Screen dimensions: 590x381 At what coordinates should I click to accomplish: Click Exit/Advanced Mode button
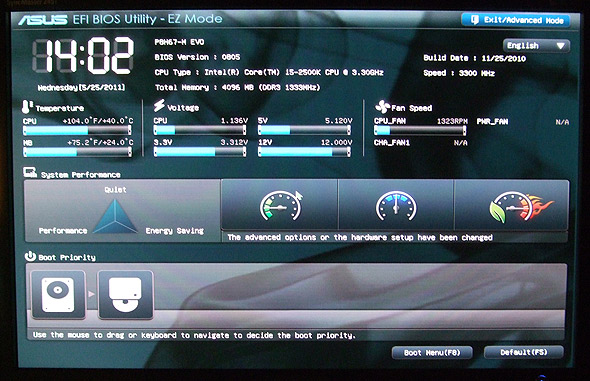pyautogui.click(x=515, y=20)
